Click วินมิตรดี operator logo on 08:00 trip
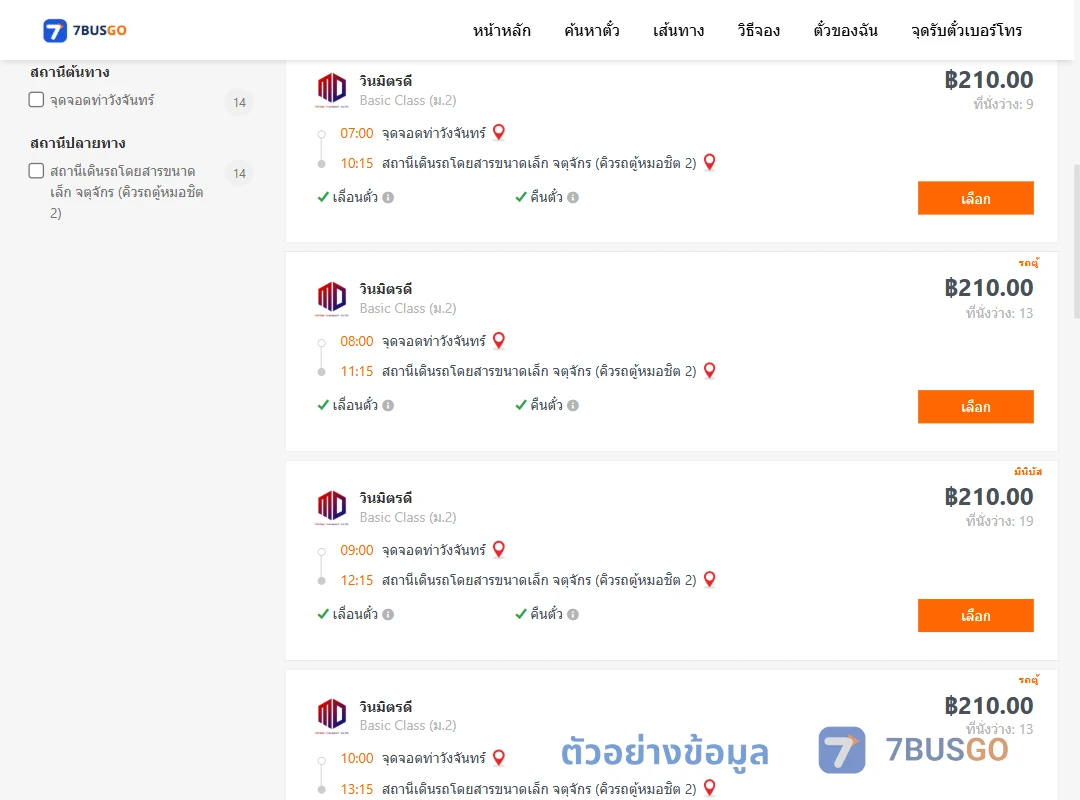 (x=331, y=298)
